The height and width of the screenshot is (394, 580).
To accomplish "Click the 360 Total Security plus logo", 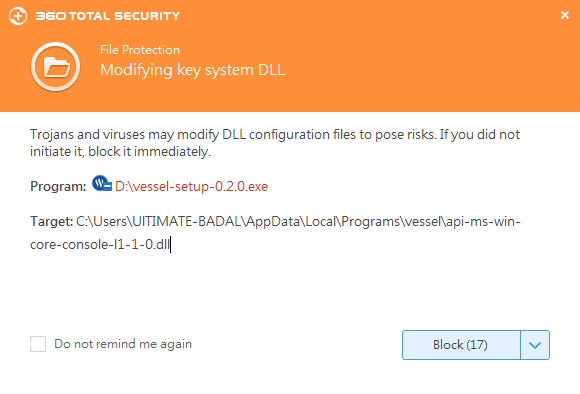I will click(x=18, y=16).
